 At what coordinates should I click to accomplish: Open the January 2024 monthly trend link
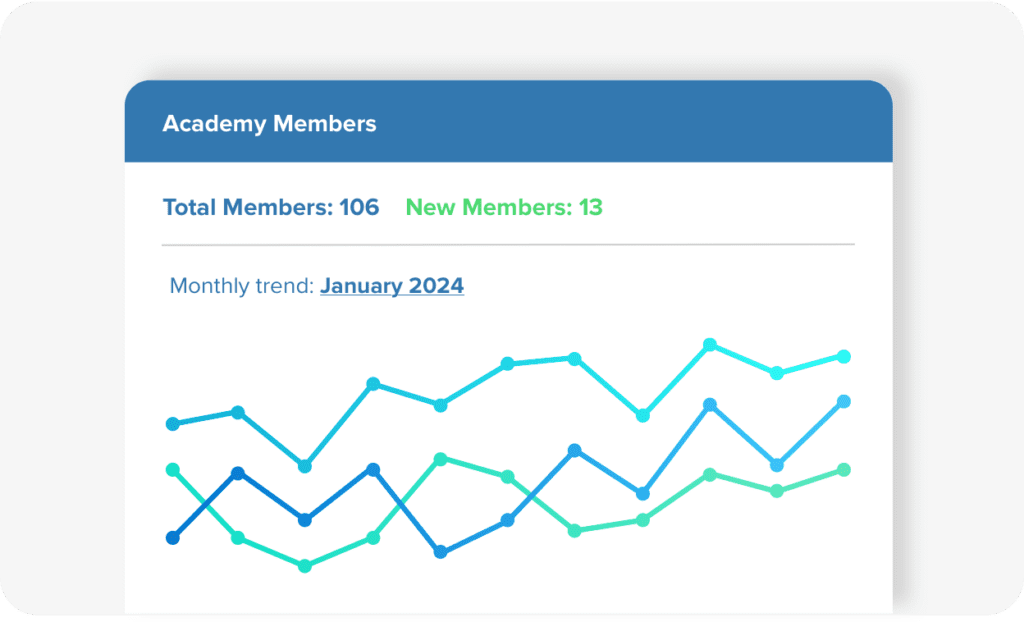392,286
